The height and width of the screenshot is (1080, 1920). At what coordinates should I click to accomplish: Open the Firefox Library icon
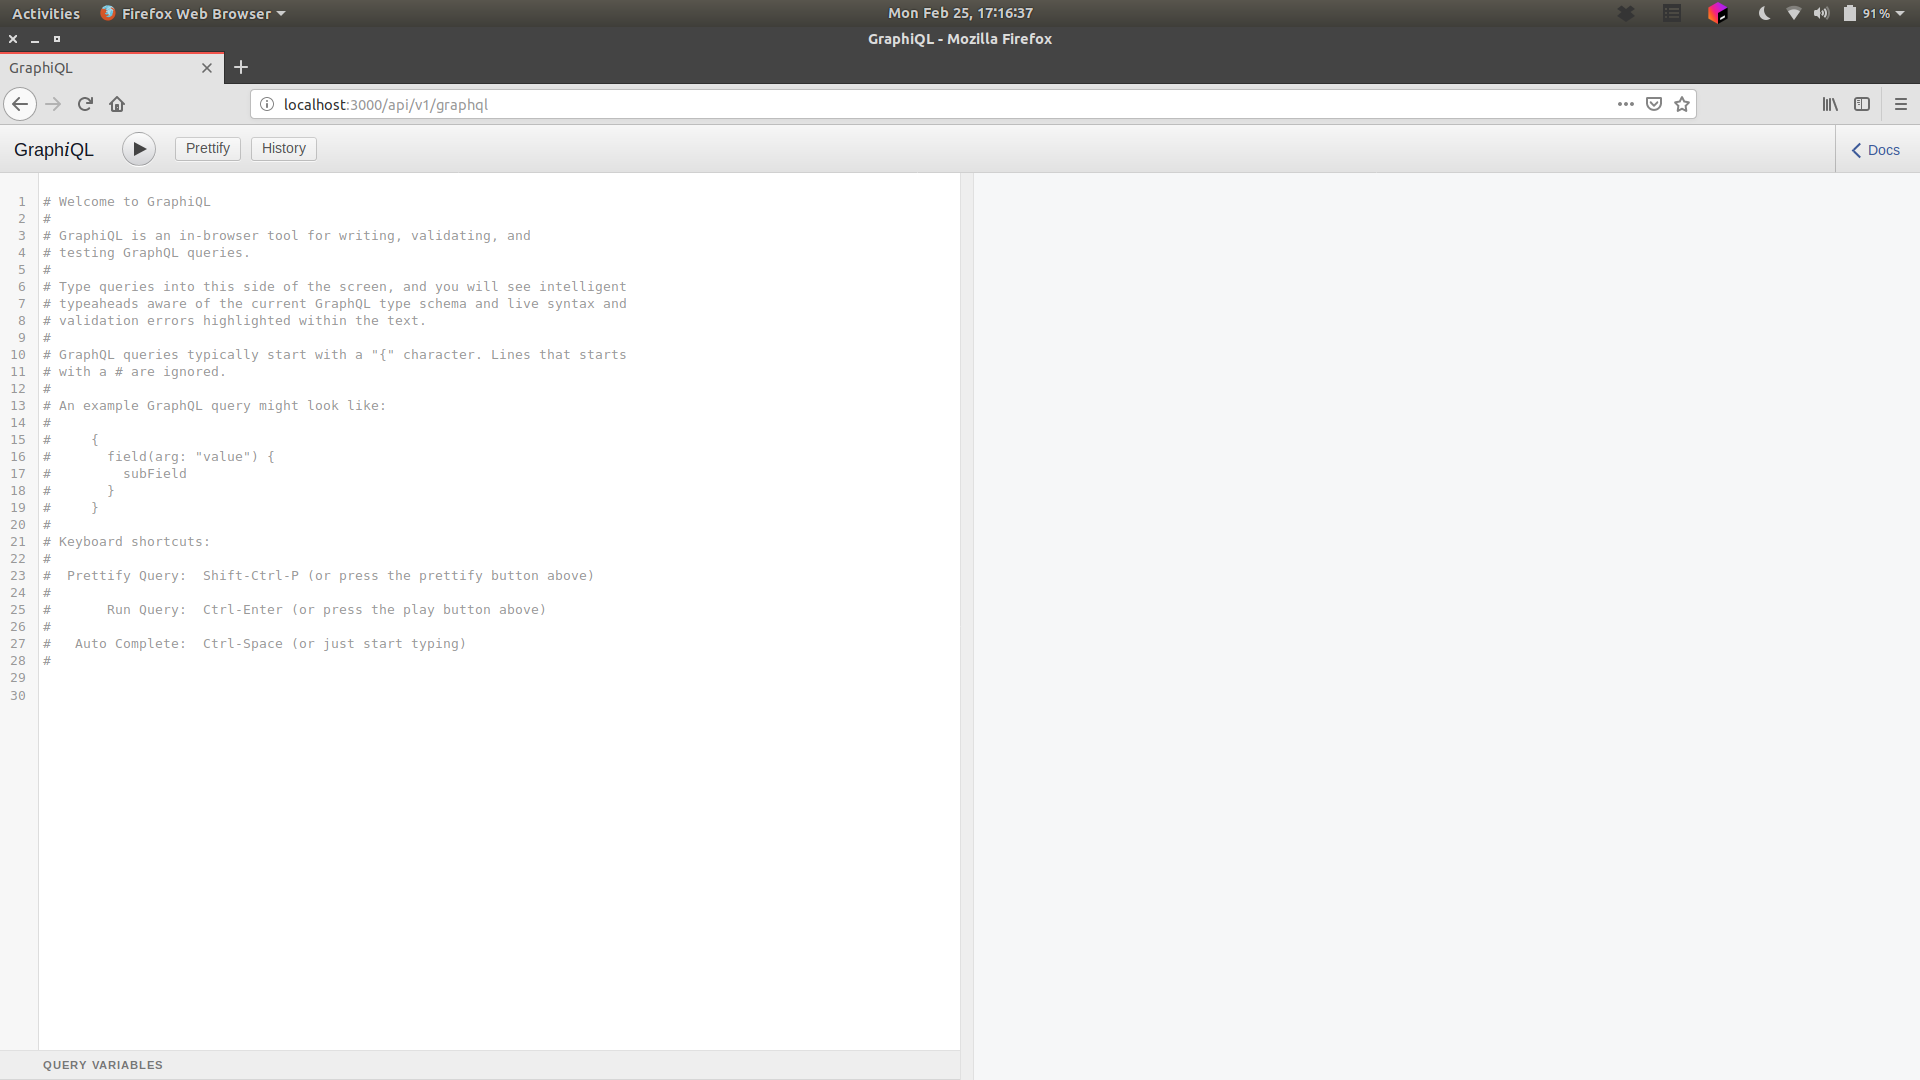(x=1830, y=104)
